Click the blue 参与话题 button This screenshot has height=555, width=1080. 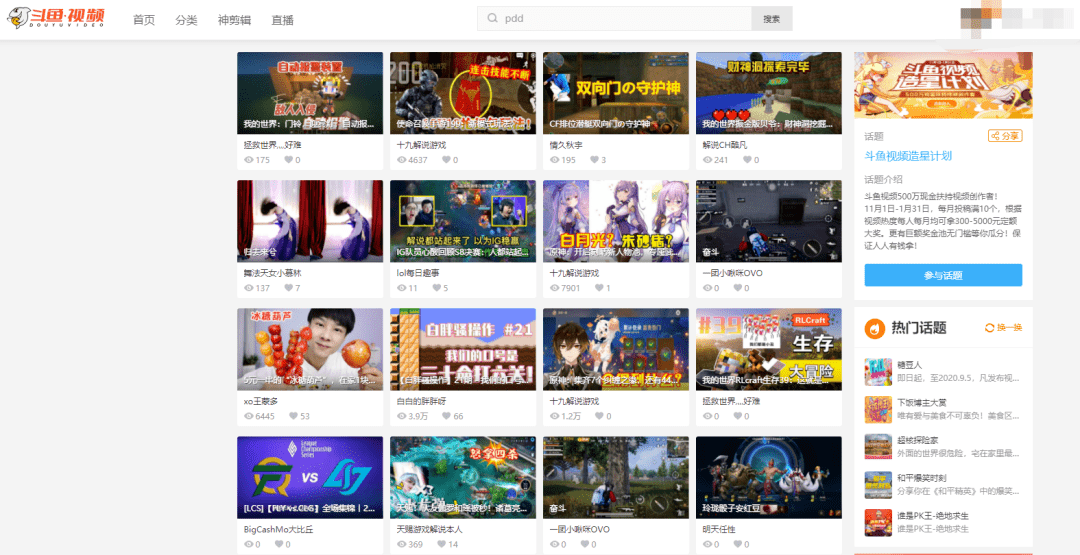point(942,275)
